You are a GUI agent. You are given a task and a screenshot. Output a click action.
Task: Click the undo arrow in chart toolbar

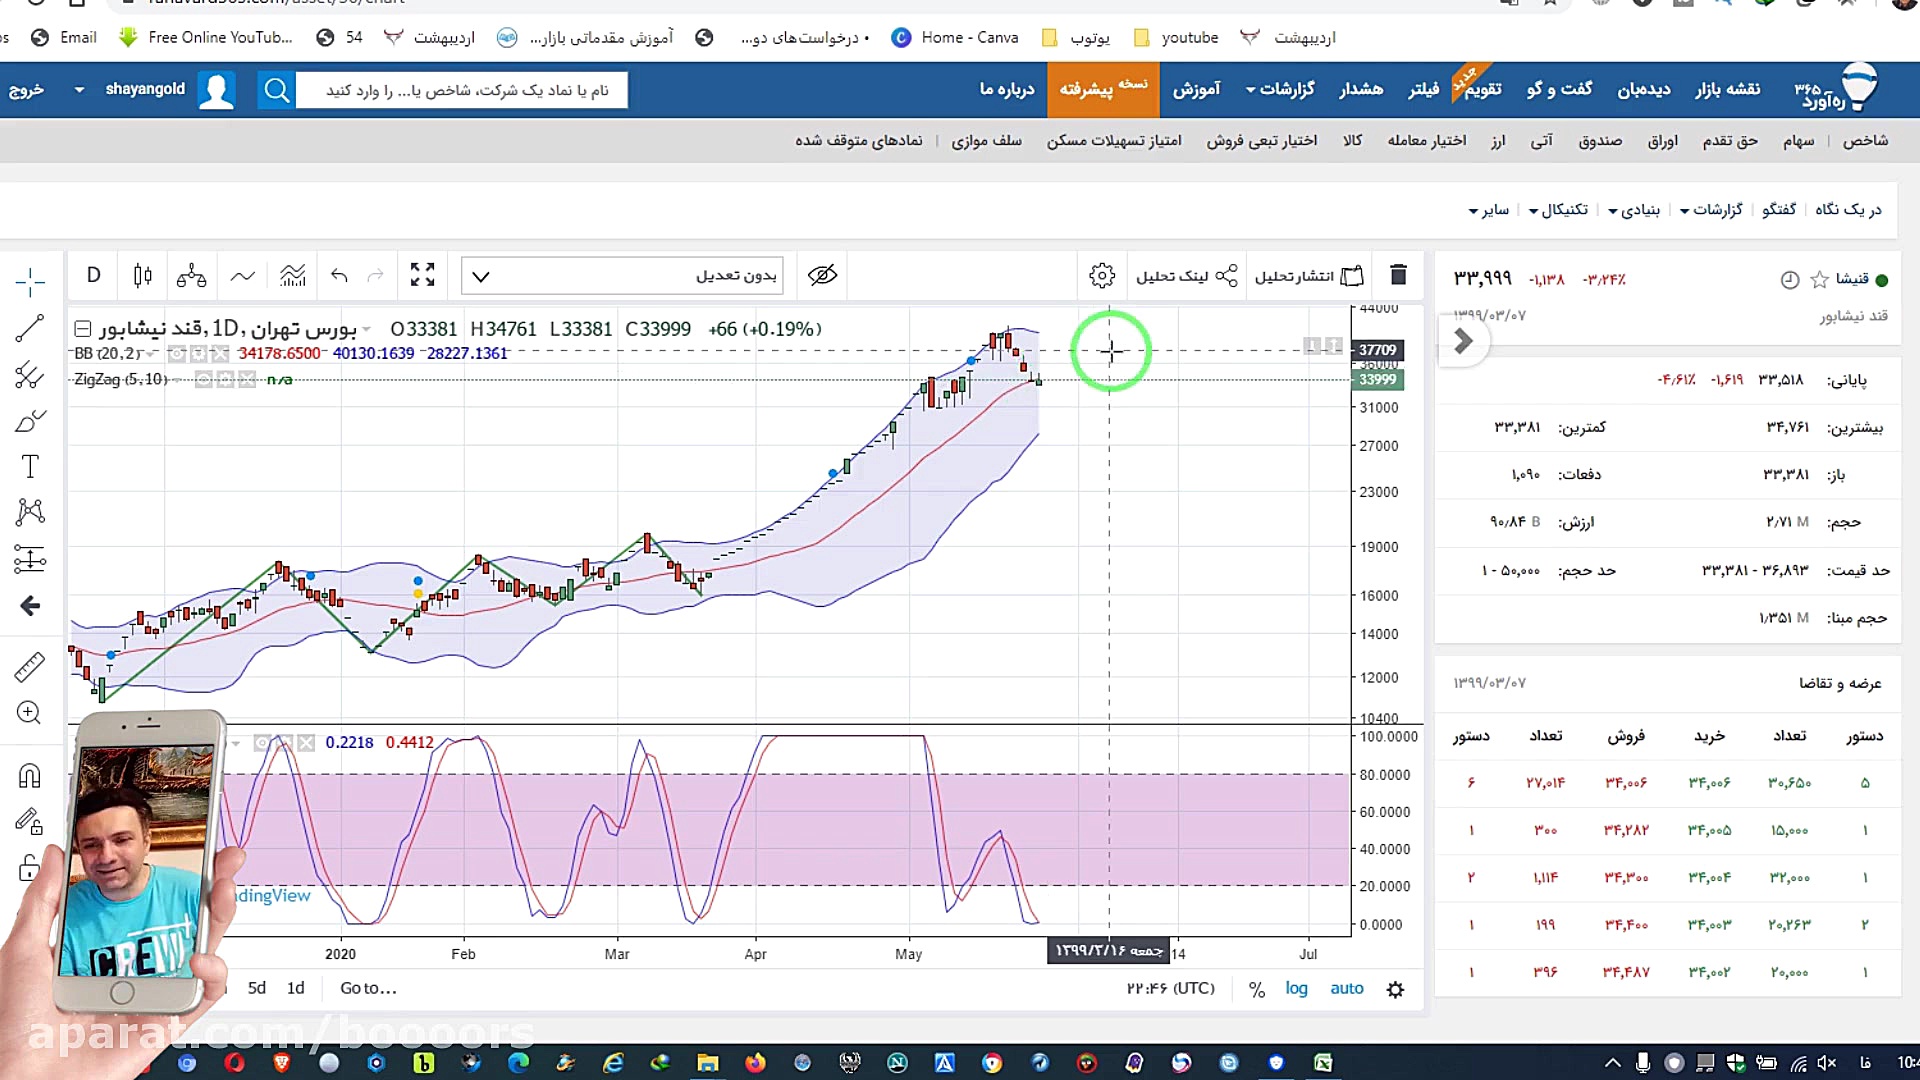pos(339,276)
